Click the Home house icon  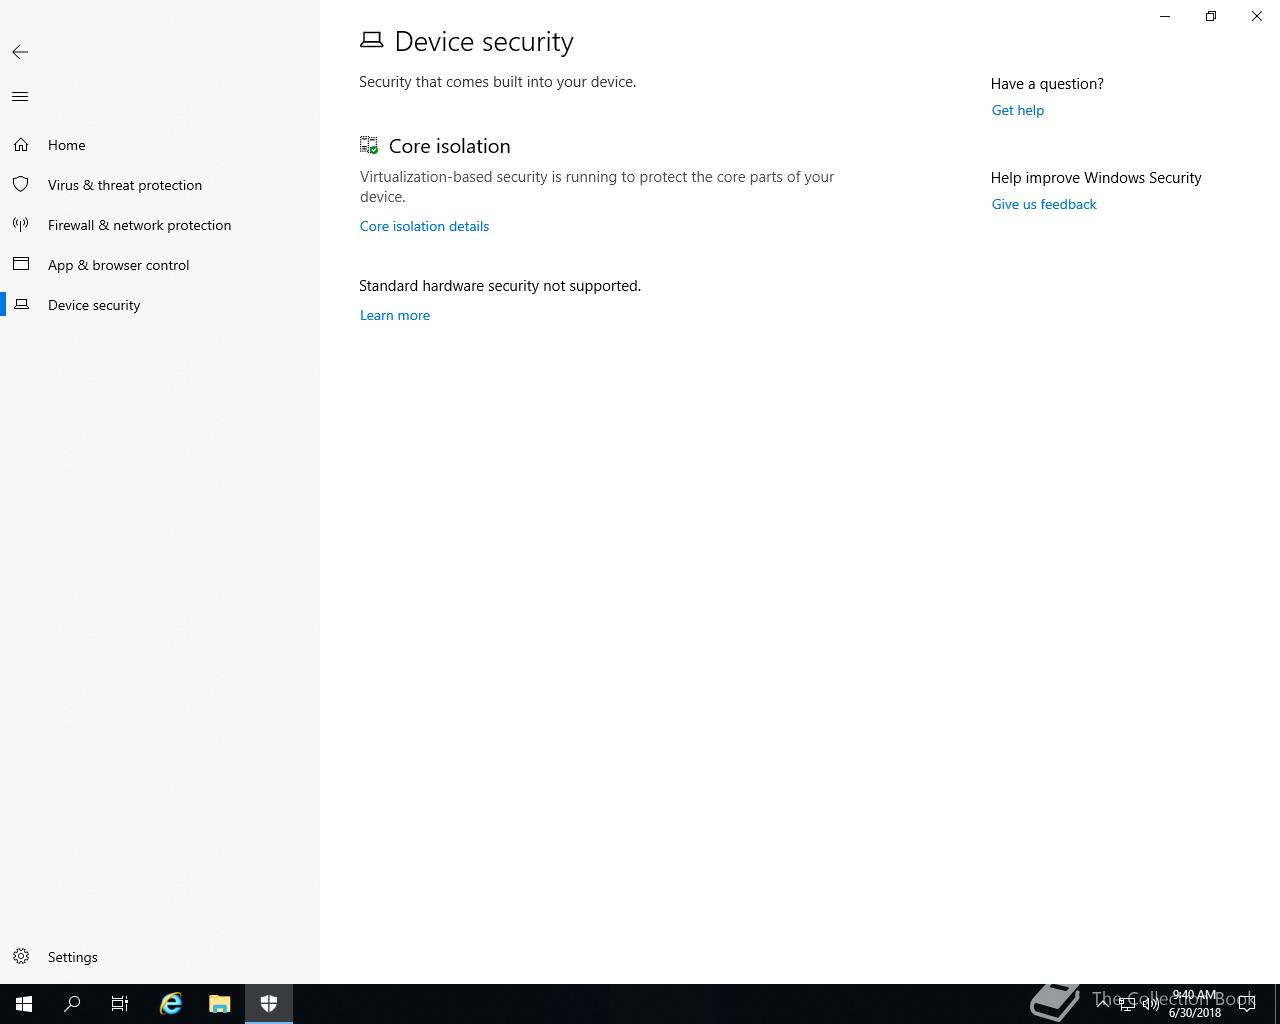21,145
